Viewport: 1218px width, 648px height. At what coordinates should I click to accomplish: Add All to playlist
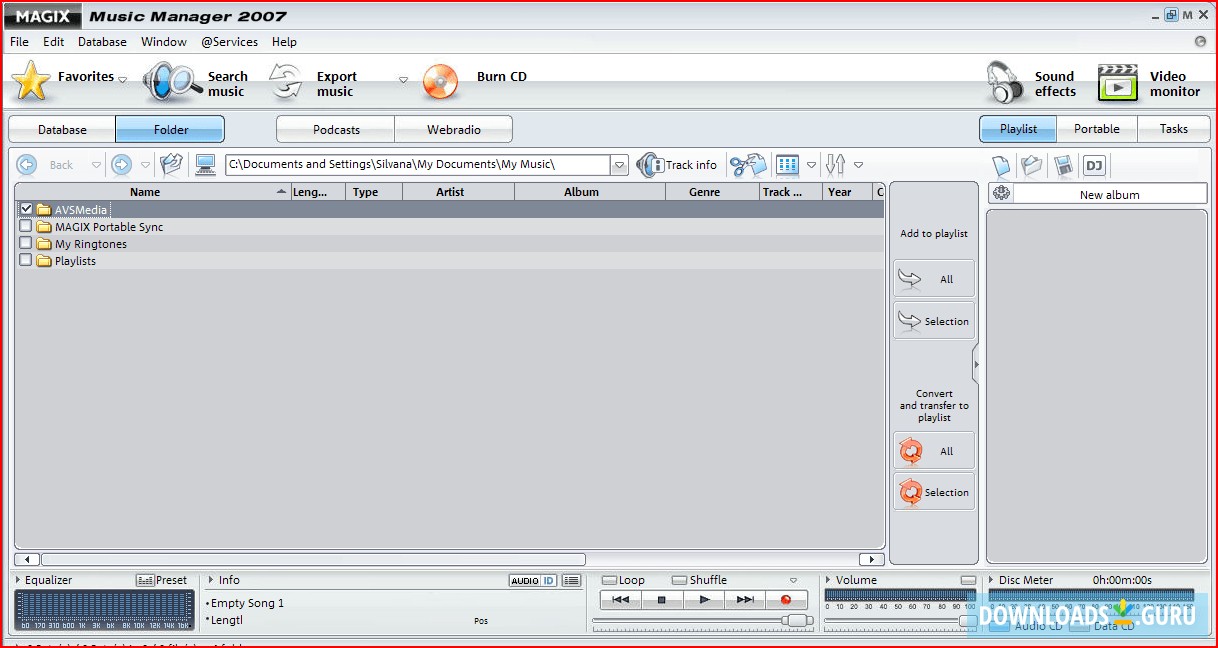[934, 279]
